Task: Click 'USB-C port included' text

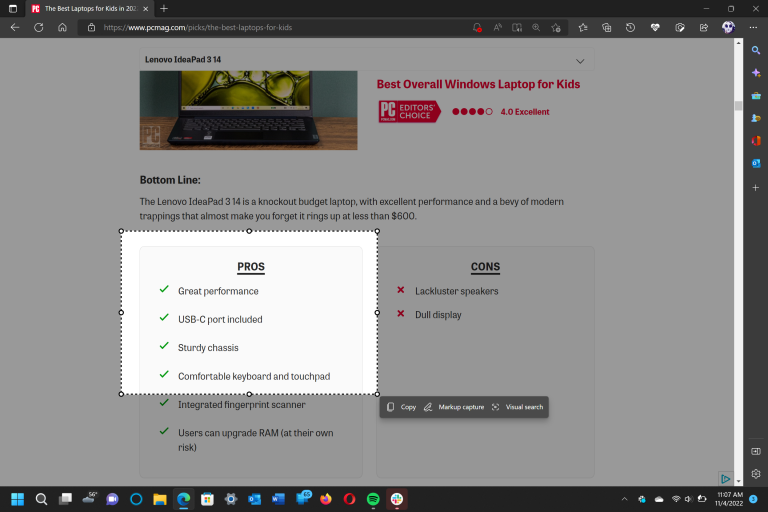Action: (x=220, y=319)
